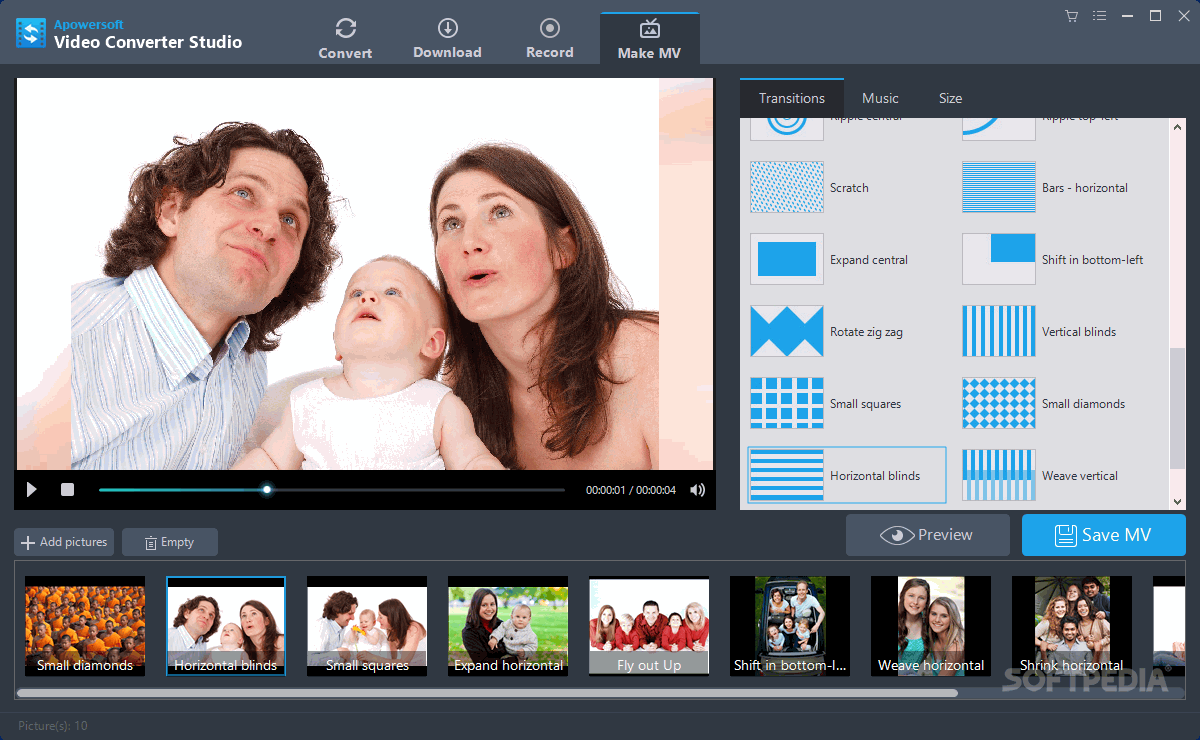The width and height of the screenshot is (1200, 740).
Task: Mute the preview audio speaker icon
Action: [x=697, y=490]
